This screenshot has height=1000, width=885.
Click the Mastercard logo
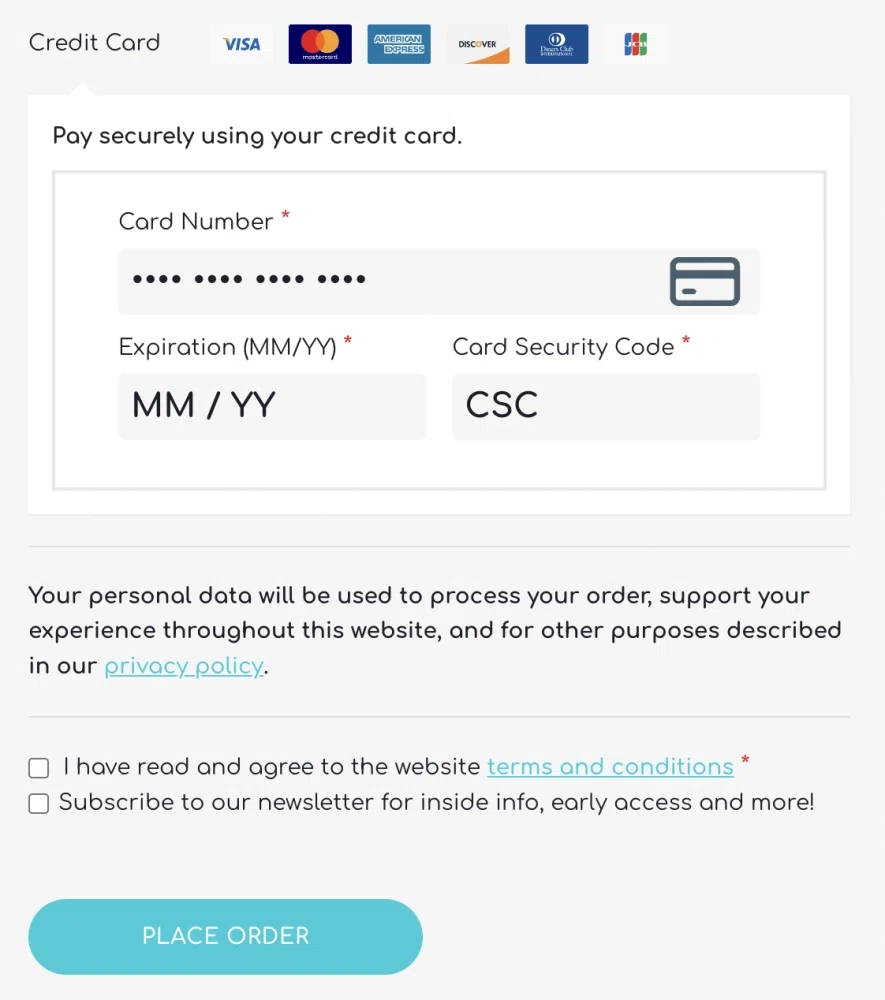[x=320, y=44]
